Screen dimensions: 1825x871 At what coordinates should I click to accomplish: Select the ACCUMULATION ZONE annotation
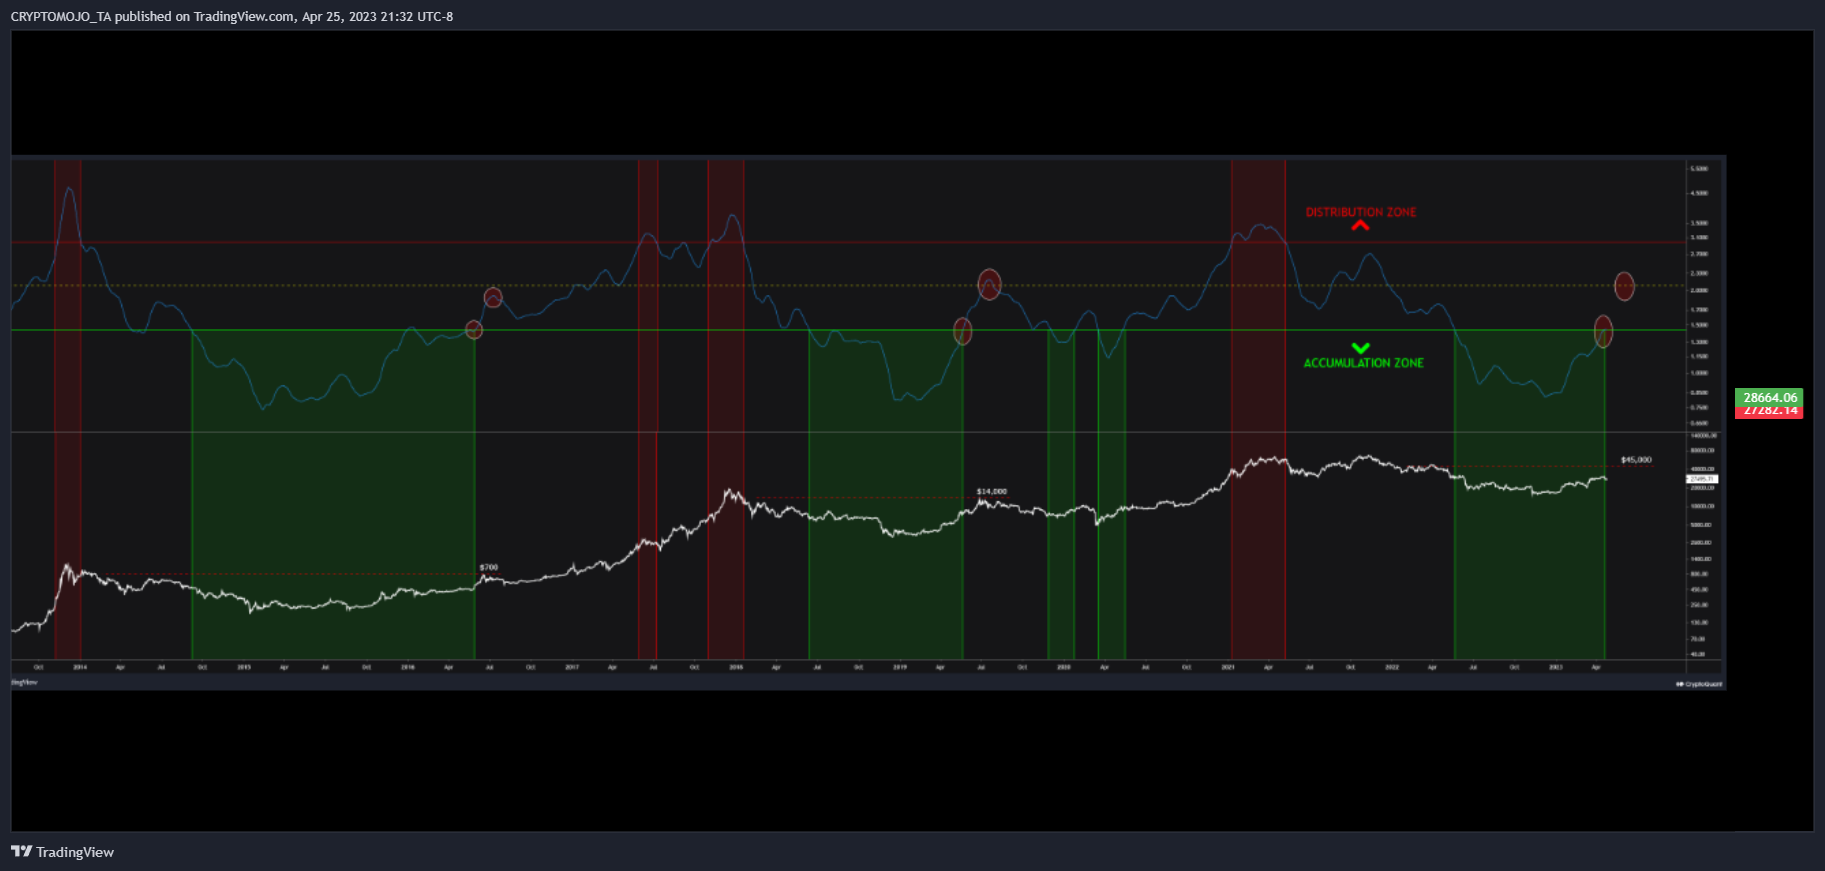point(1364,363)
